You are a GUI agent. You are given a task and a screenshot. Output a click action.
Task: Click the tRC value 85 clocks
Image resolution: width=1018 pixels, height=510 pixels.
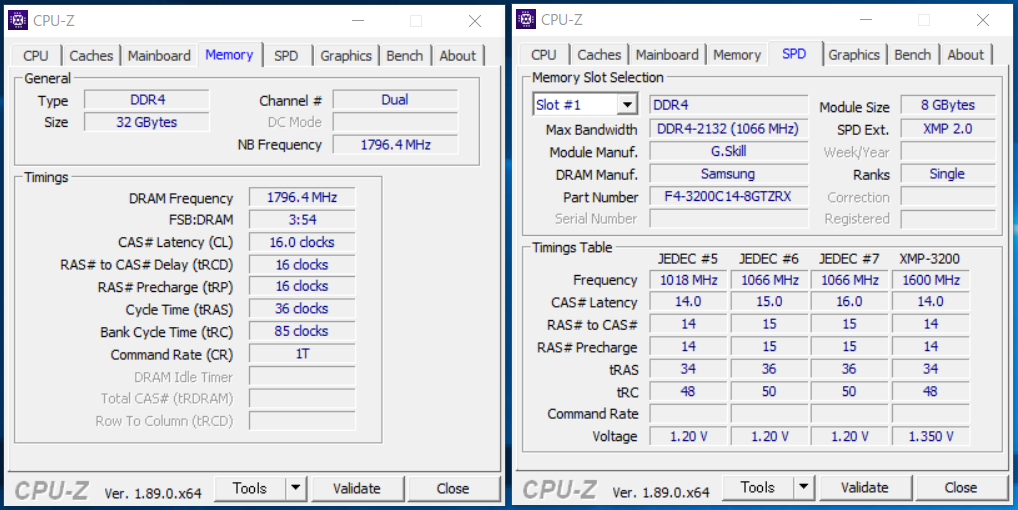click(302, 332)
